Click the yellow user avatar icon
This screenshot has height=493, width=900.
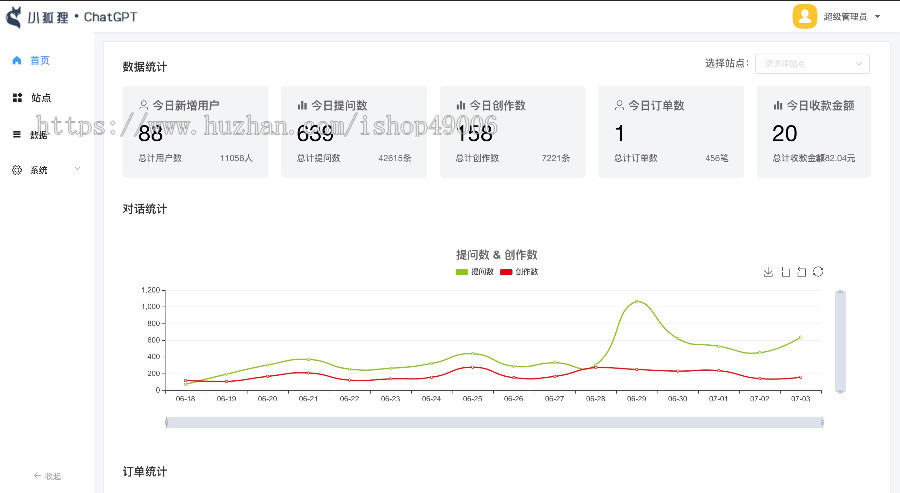[x=804, y=16]
